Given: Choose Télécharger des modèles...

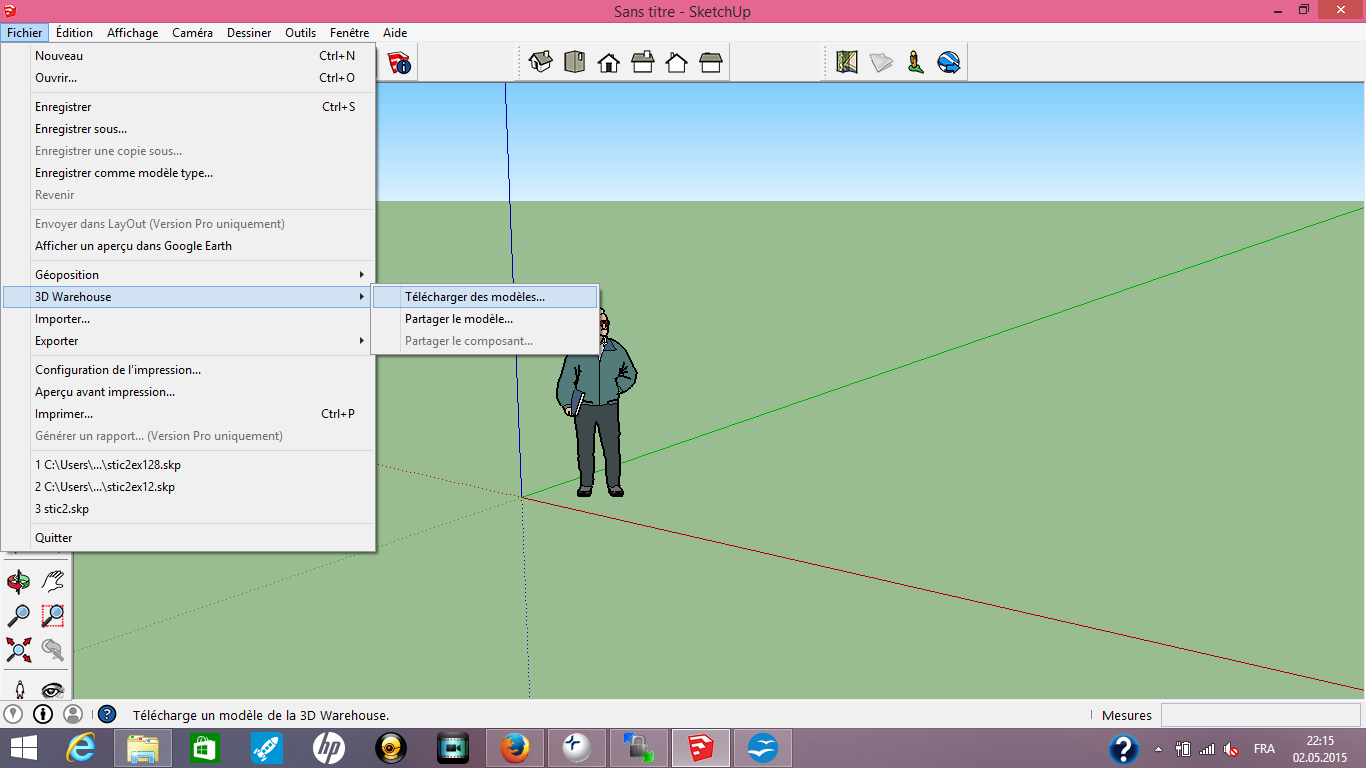Looking at the screenshot, I should pyautogui.click(x=484, y=297).
